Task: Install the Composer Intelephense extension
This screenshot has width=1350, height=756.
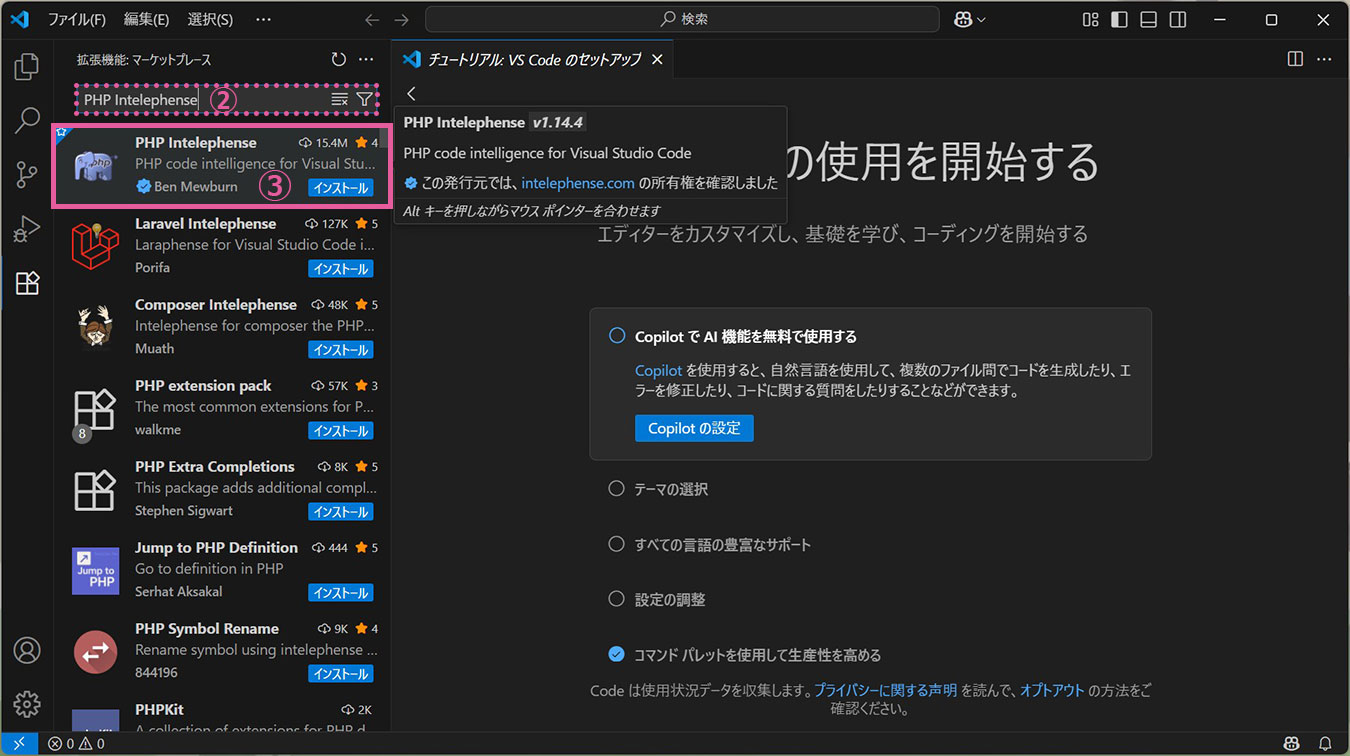Action: click(x=341, y=350)
